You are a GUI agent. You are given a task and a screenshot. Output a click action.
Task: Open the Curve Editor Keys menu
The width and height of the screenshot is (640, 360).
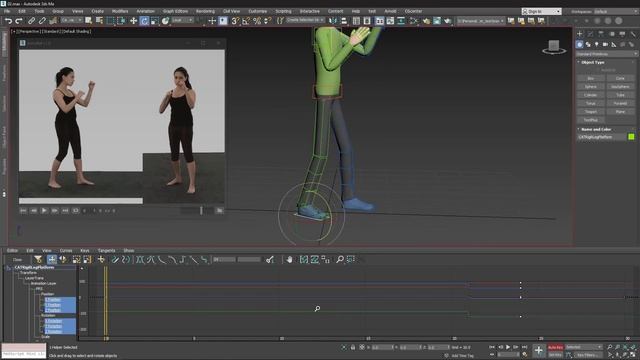pos(84,251)
